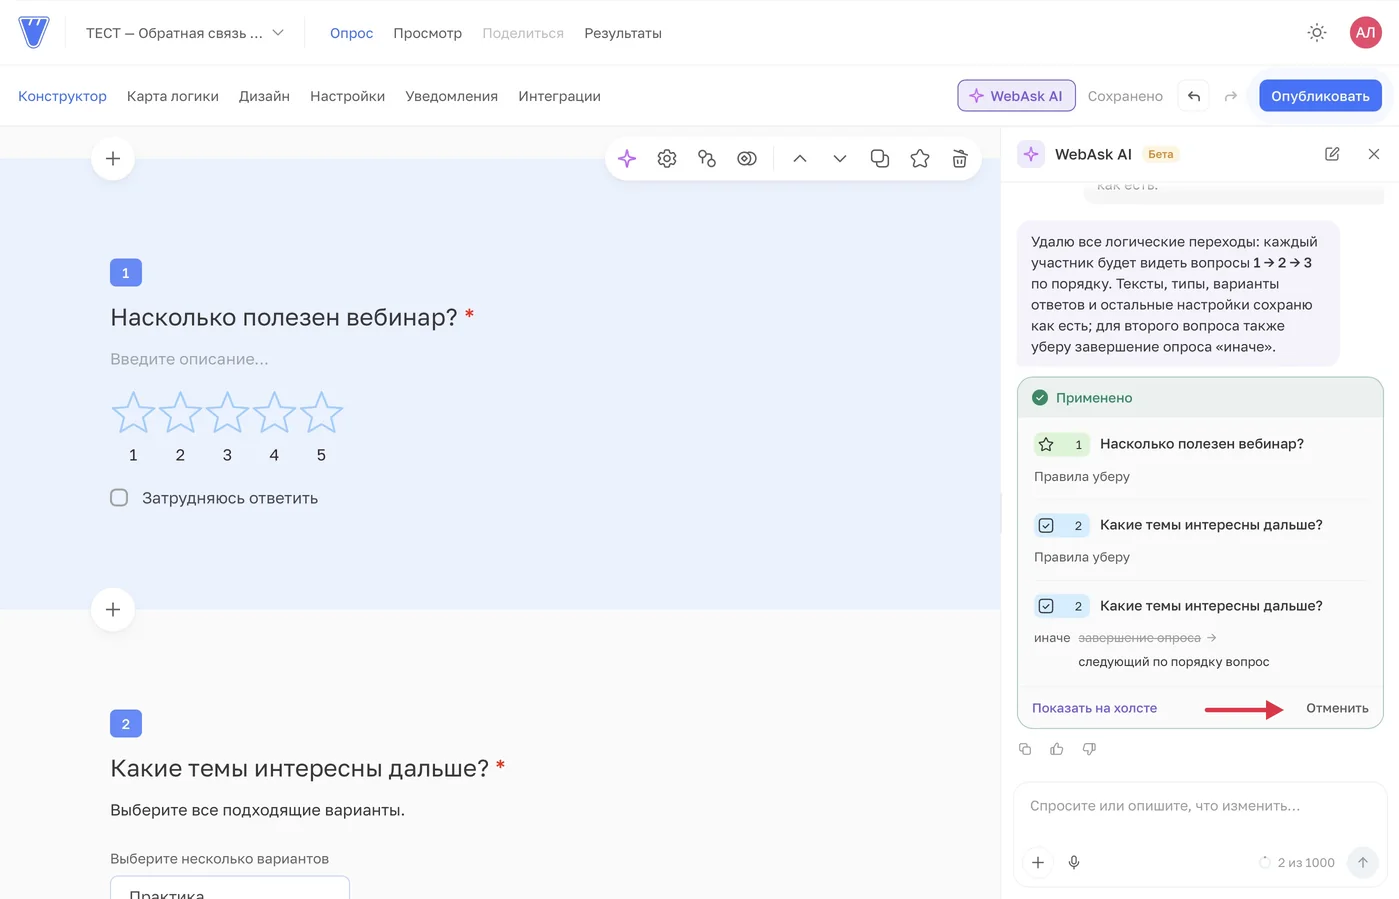Focus the Спросите или опишите prompt field

pos(1200,806)
